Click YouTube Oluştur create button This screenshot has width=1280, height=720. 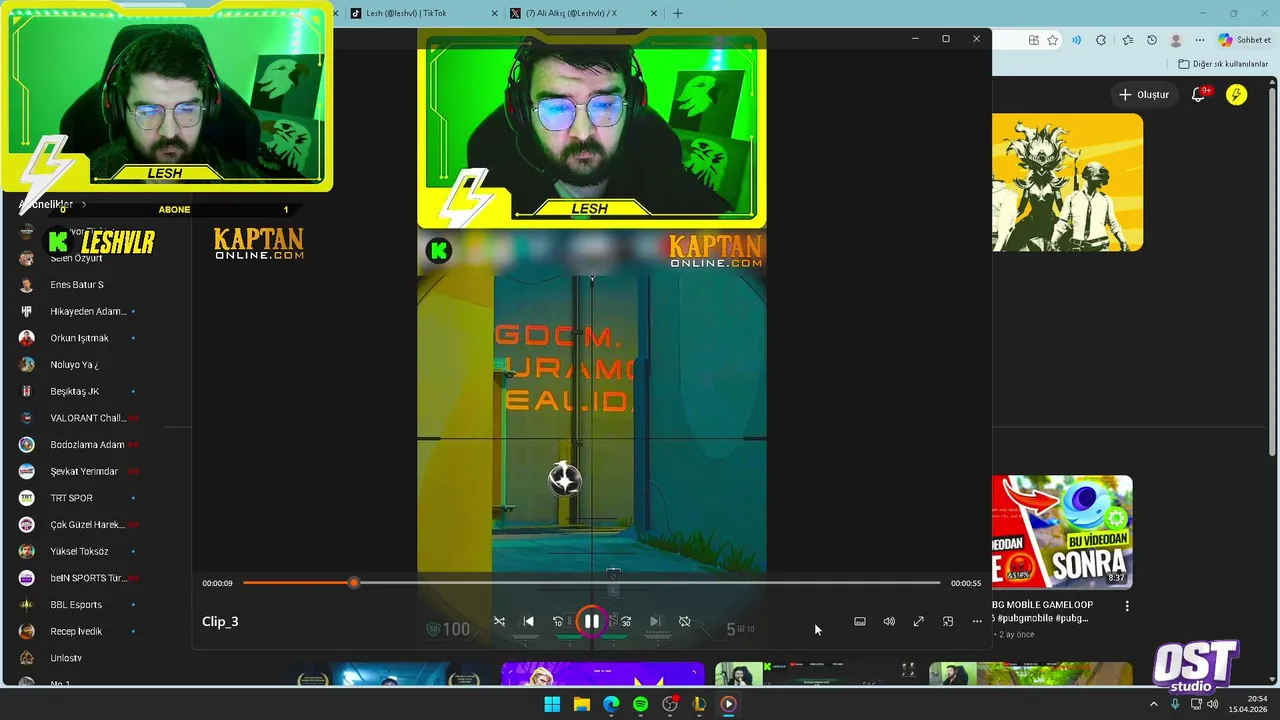[x=1144, y=95]
